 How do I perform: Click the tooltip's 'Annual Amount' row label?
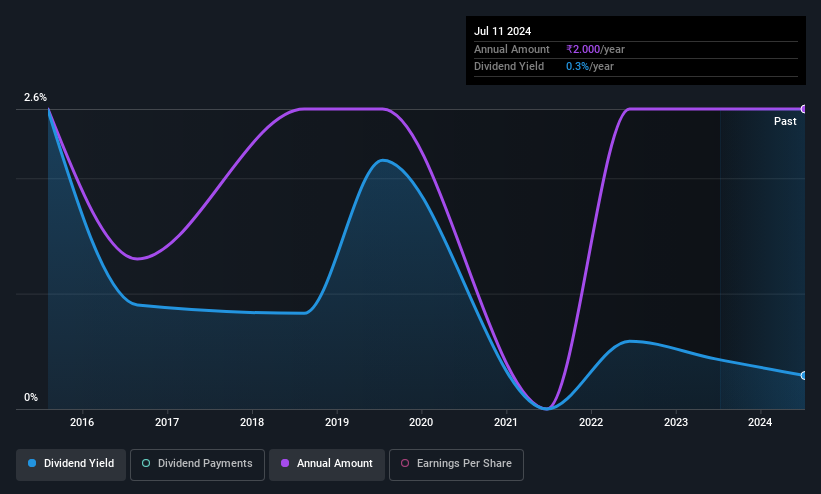512,49
